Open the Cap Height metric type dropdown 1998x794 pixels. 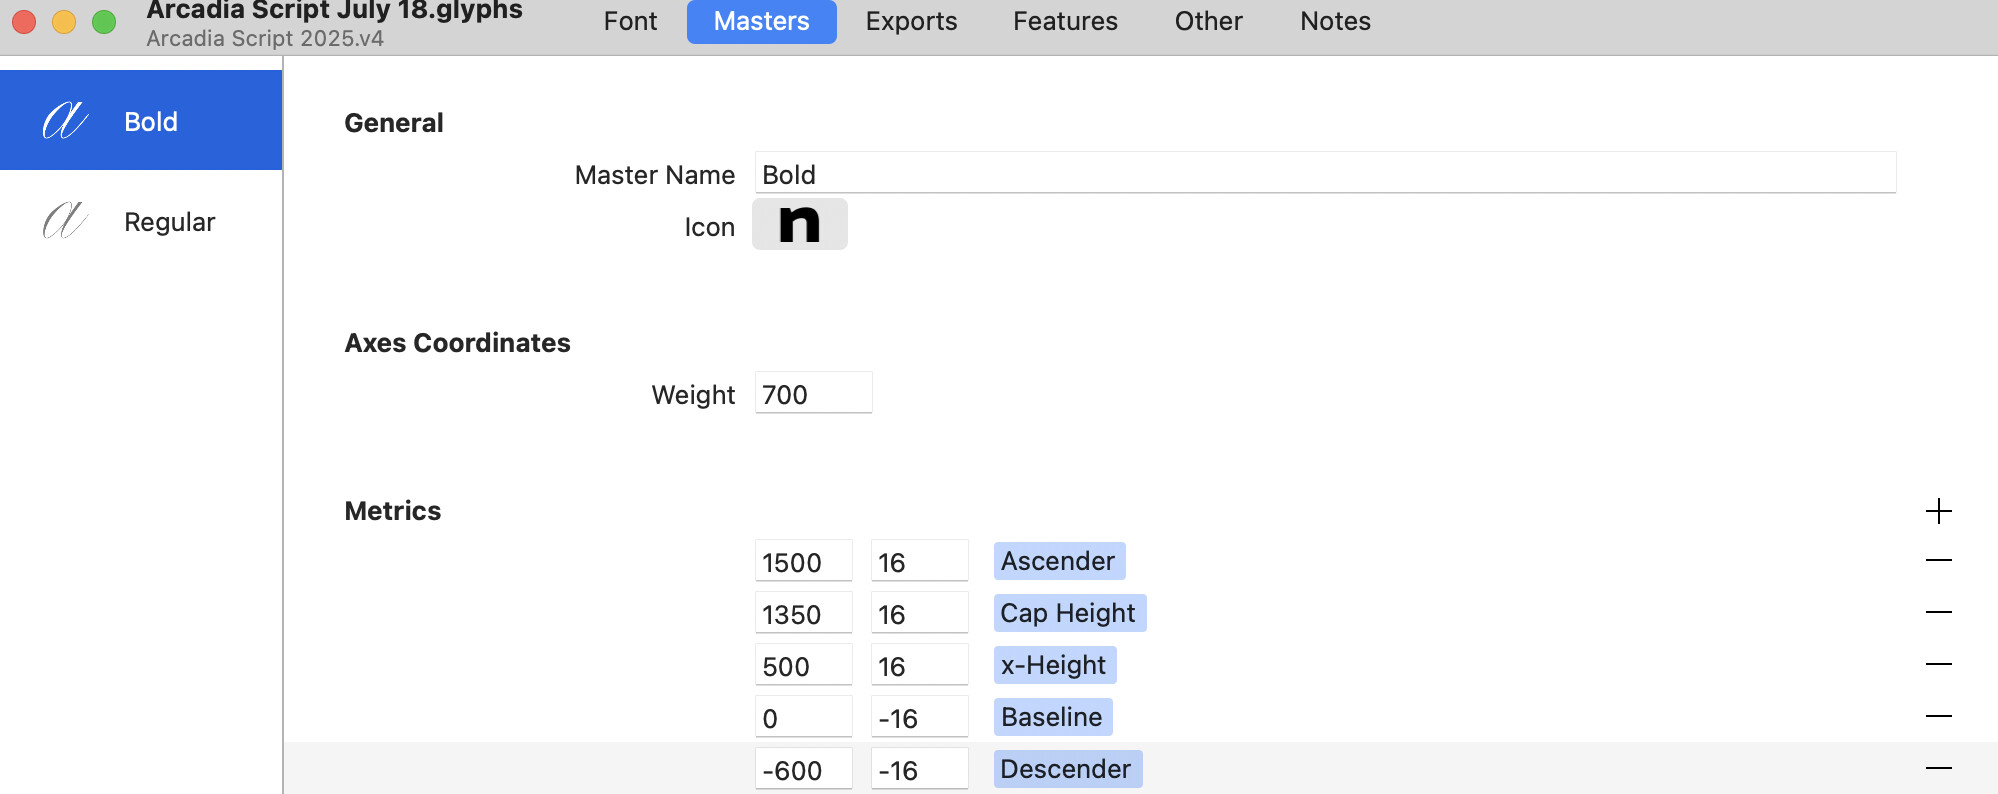click(1068, 613)
